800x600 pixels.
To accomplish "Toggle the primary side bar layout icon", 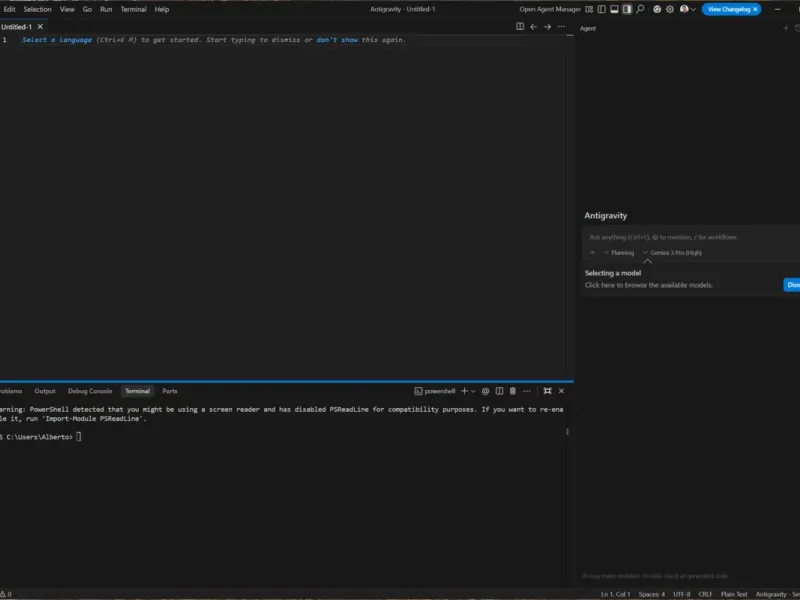I will click(x=602, y=9).
